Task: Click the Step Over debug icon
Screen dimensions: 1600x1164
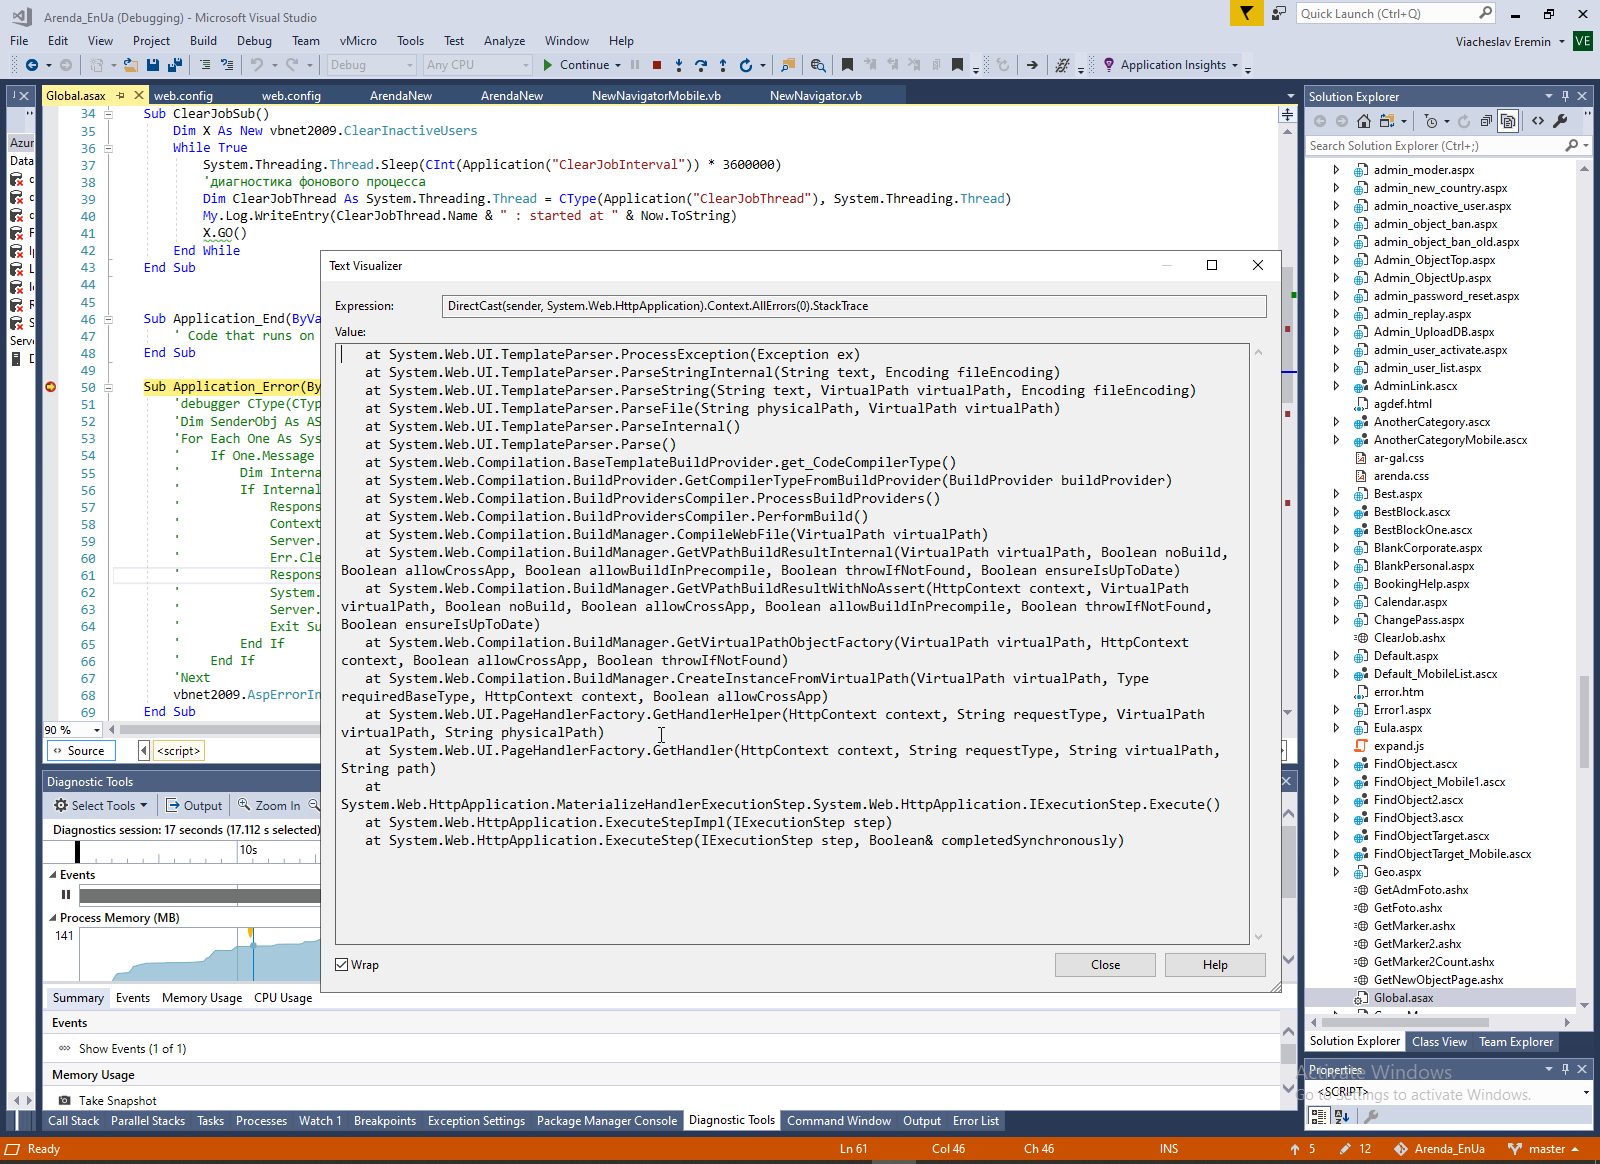Action: click(701, 65)
